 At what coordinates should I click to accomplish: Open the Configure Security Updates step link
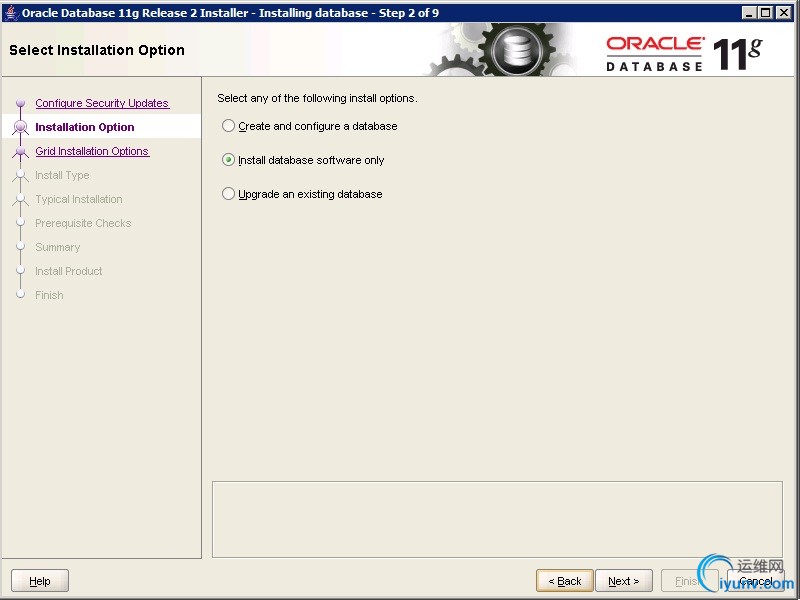102,103
